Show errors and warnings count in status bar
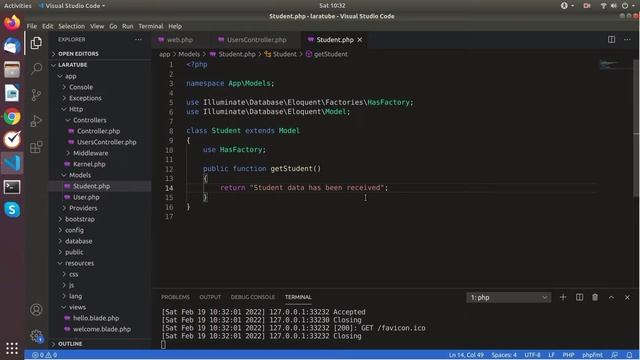This screenshot has height=360, width=640. coord(44,355)
